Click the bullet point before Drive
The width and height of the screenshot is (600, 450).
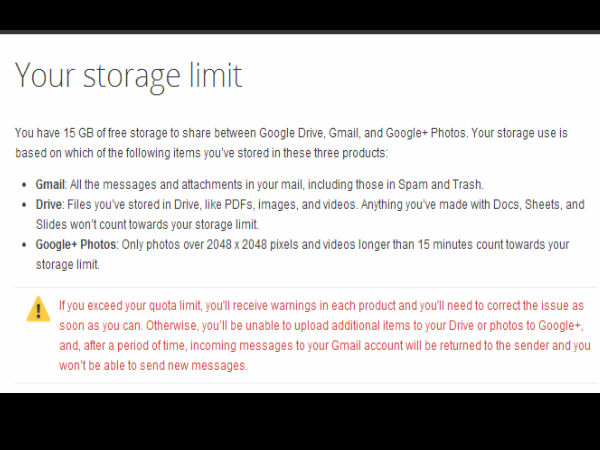[x=23, y=205]
